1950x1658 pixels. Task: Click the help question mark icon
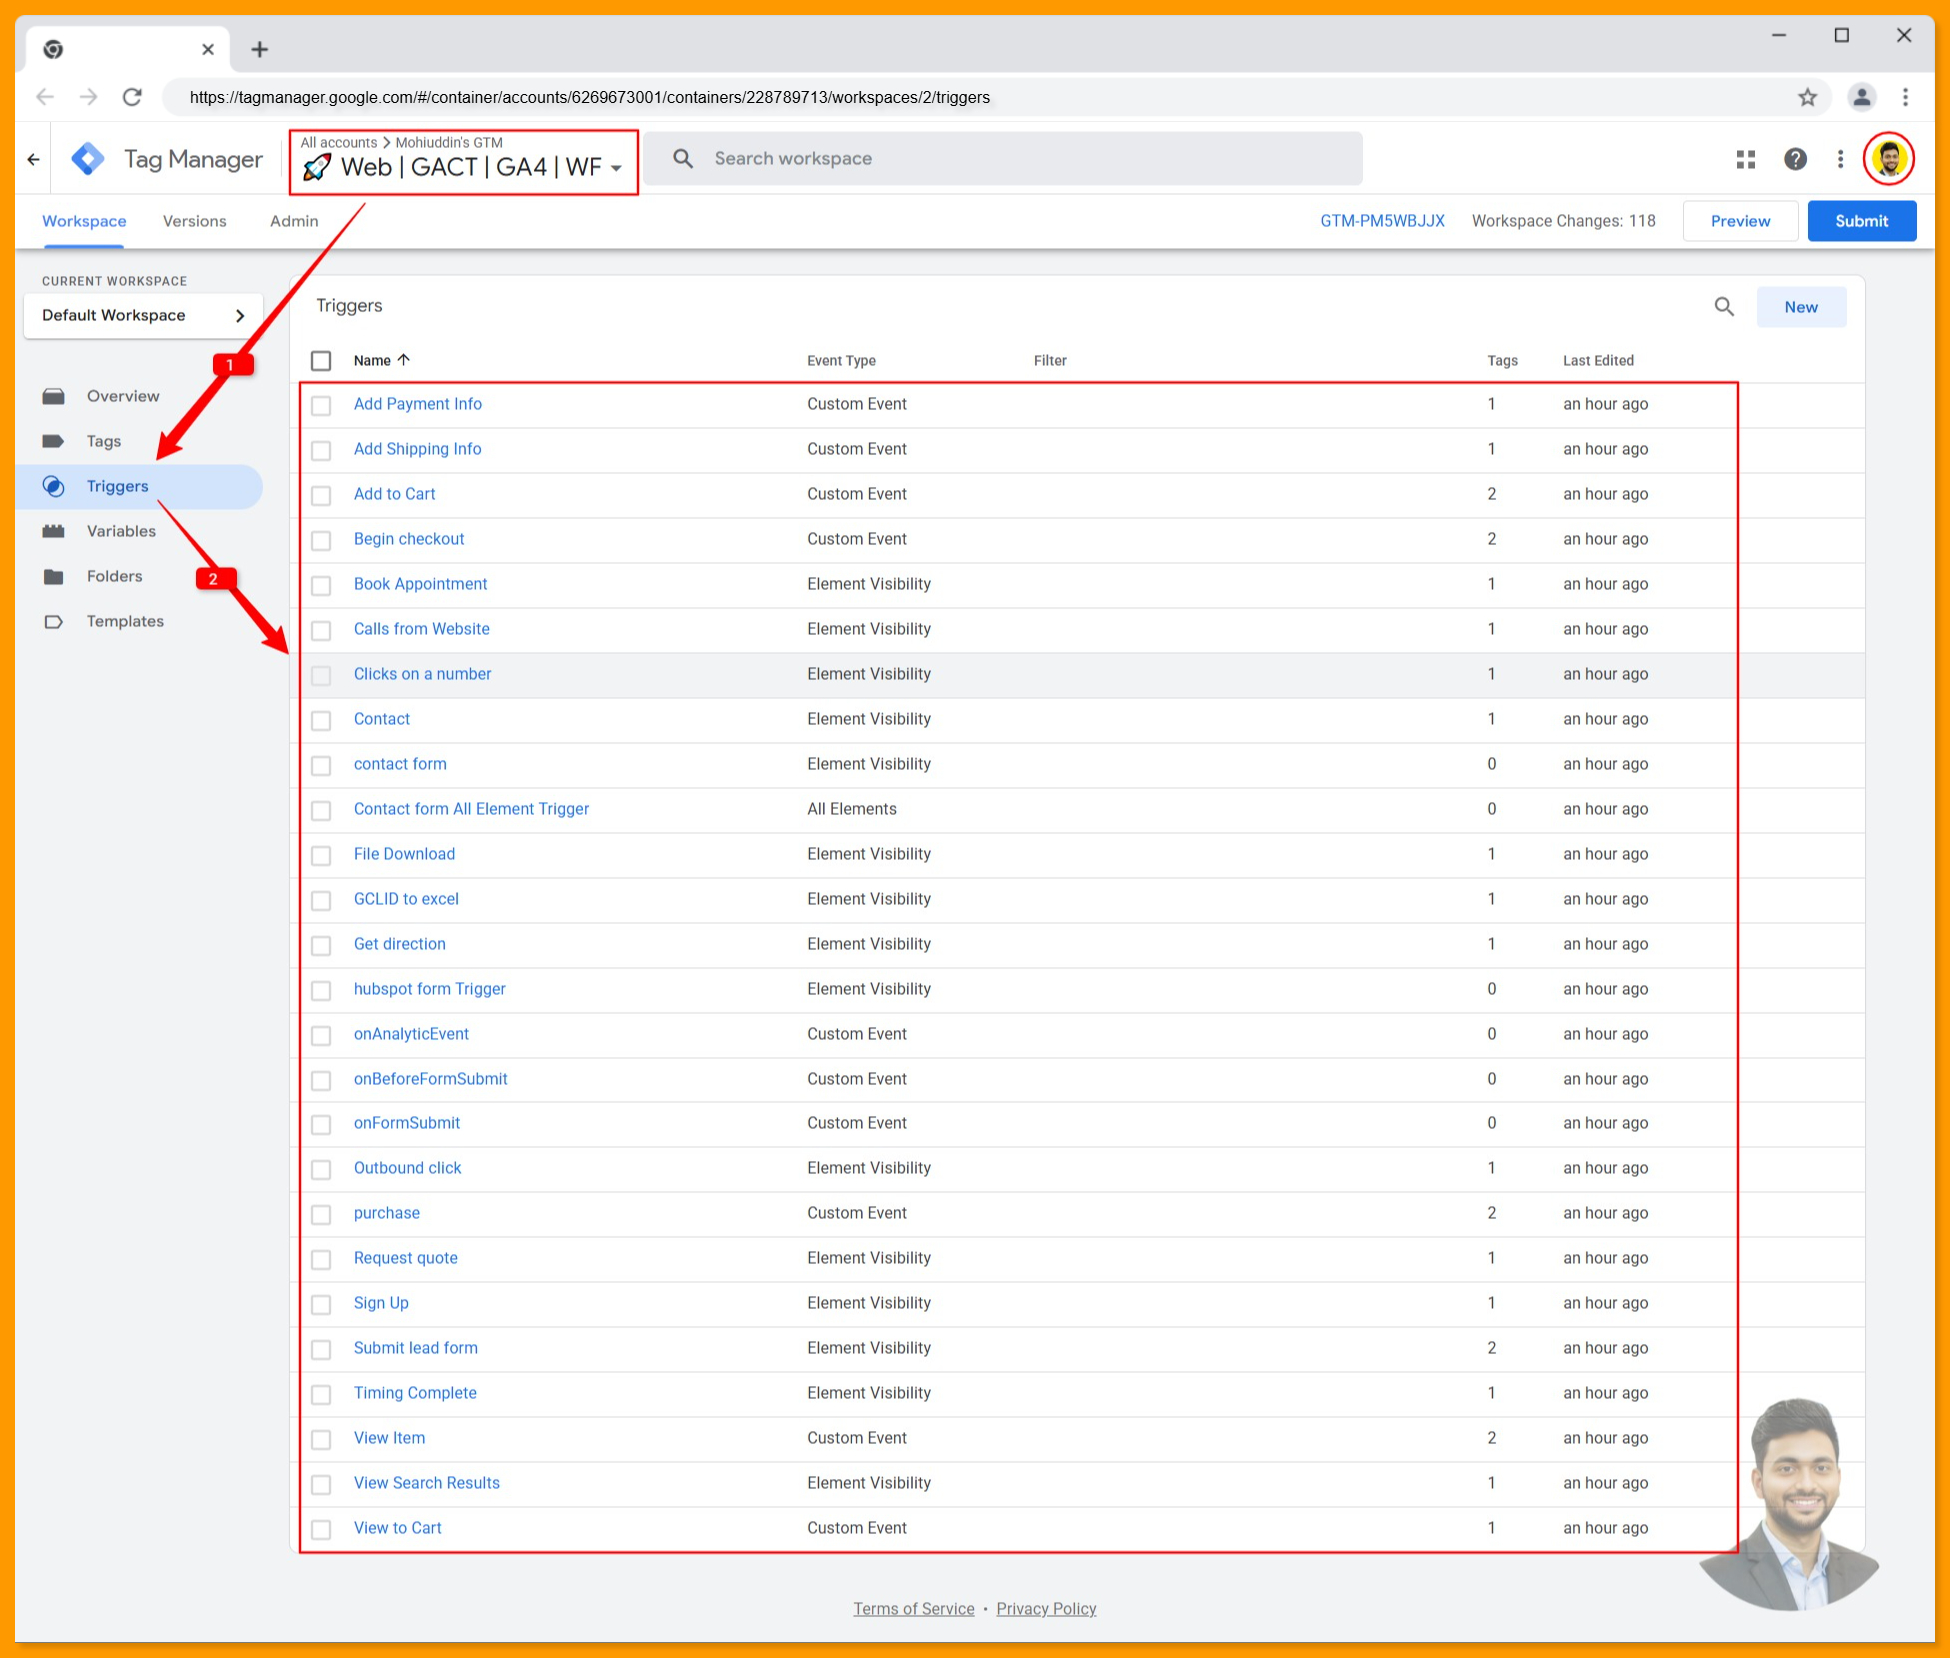point(1795,158)
